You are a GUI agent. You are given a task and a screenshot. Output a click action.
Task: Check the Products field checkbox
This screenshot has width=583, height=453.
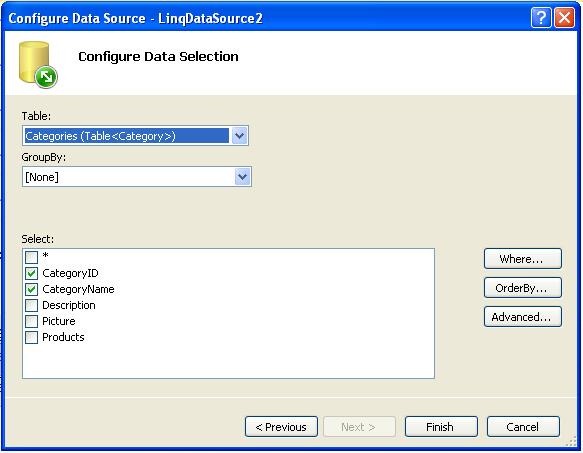31,337
